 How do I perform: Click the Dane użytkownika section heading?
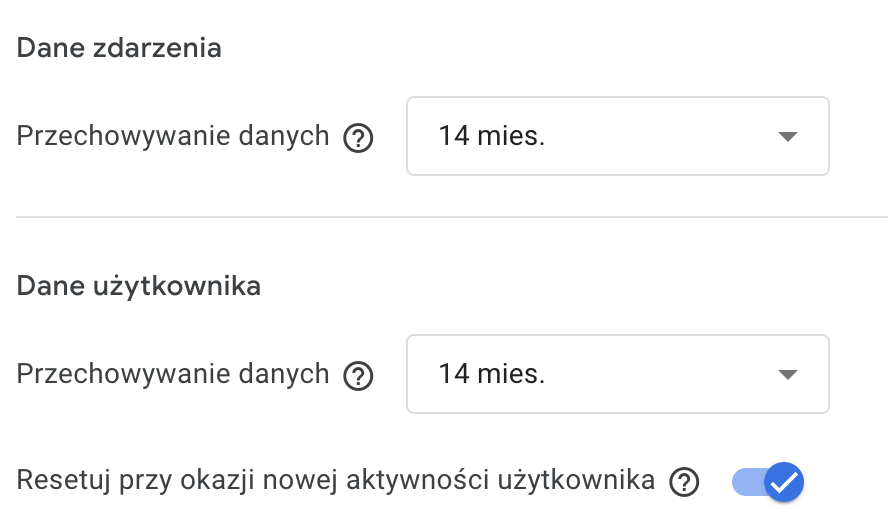pyautogui.click(x=139, y=286)
